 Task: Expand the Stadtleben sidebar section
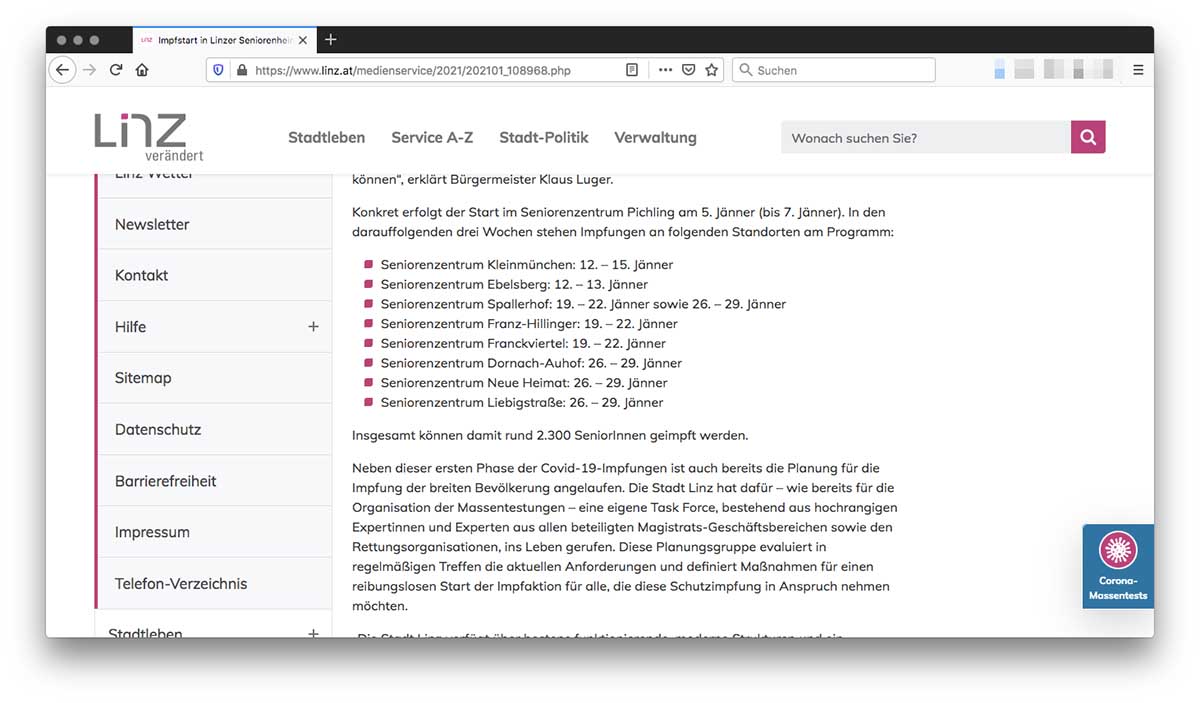click(313, 633)
